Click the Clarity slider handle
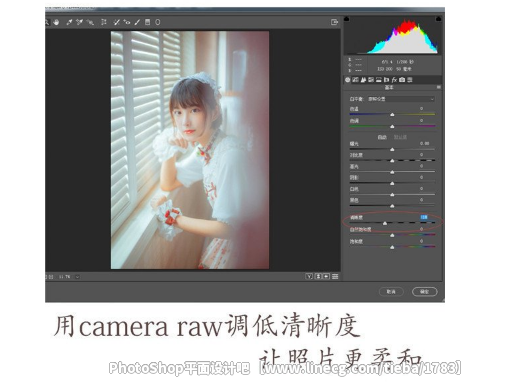This screenshot has width=517, height=387. (385, 223)
